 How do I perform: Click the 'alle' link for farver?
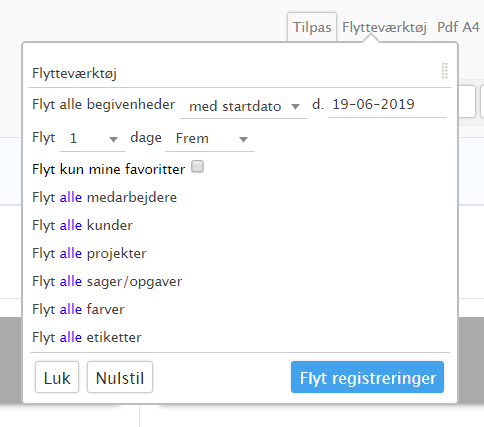(x=71, y=309)
